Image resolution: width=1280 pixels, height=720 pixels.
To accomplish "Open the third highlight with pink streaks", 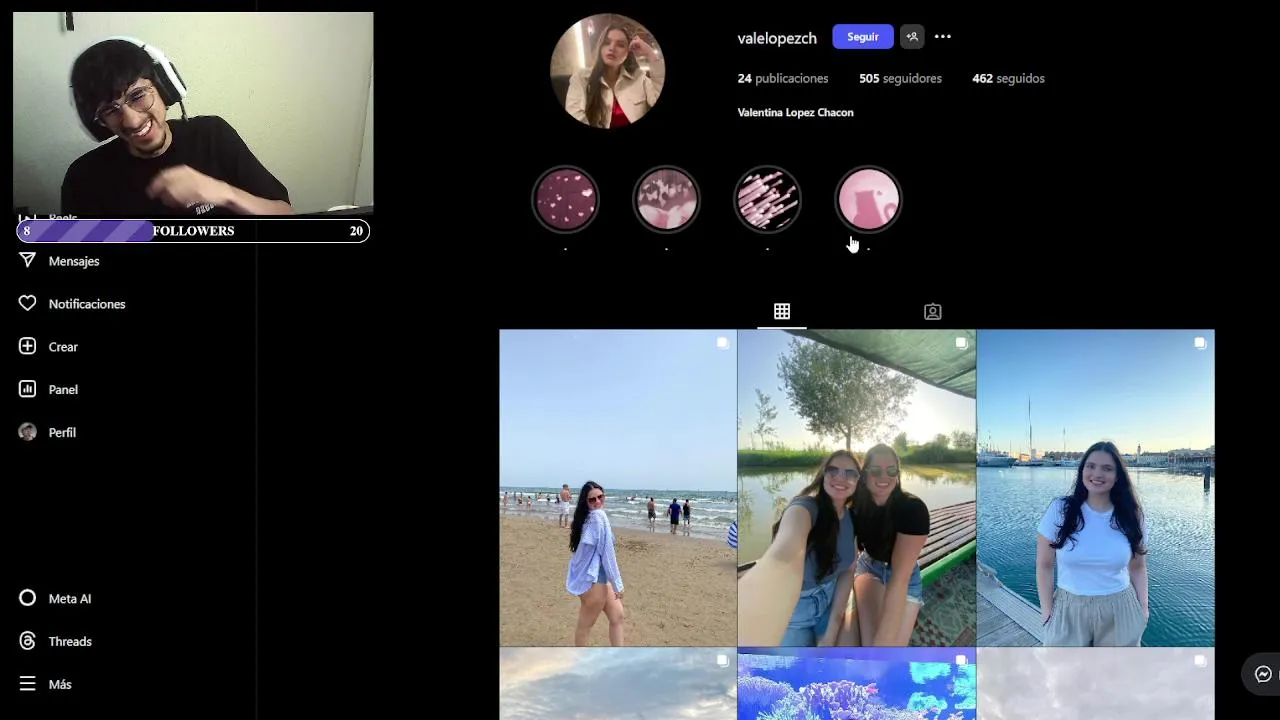I will click(767, 199).
